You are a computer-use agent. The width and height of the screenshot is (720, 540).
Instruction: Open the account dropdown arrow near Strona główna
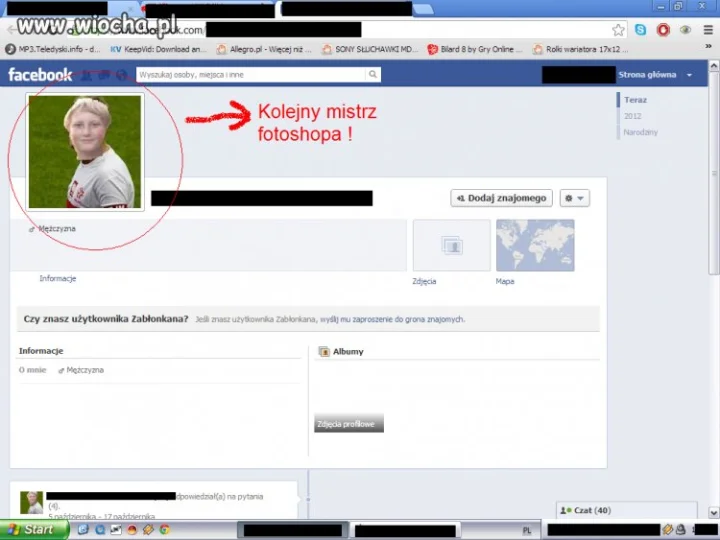(x=689, y=75)
